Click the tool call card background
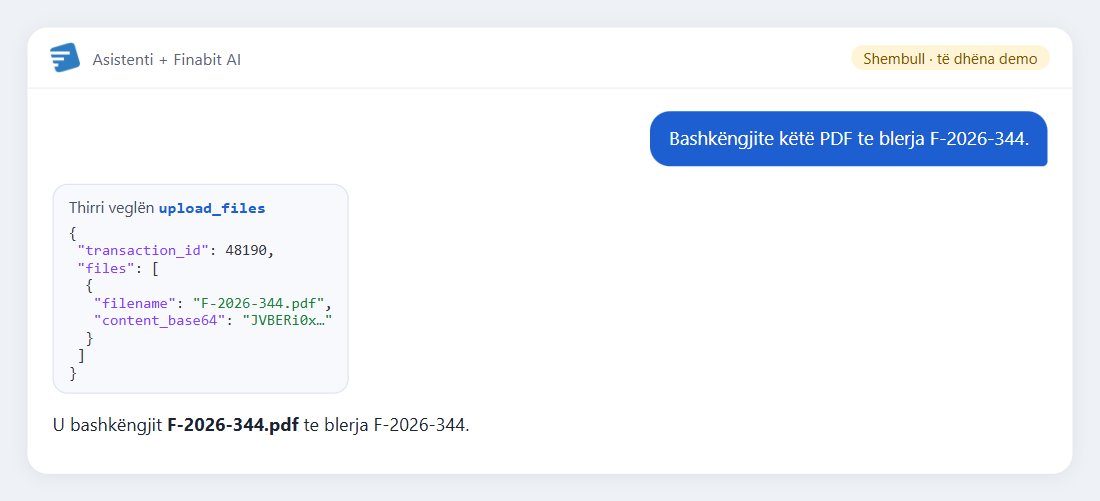This screenshot has height=501, width=1100. 201,288
